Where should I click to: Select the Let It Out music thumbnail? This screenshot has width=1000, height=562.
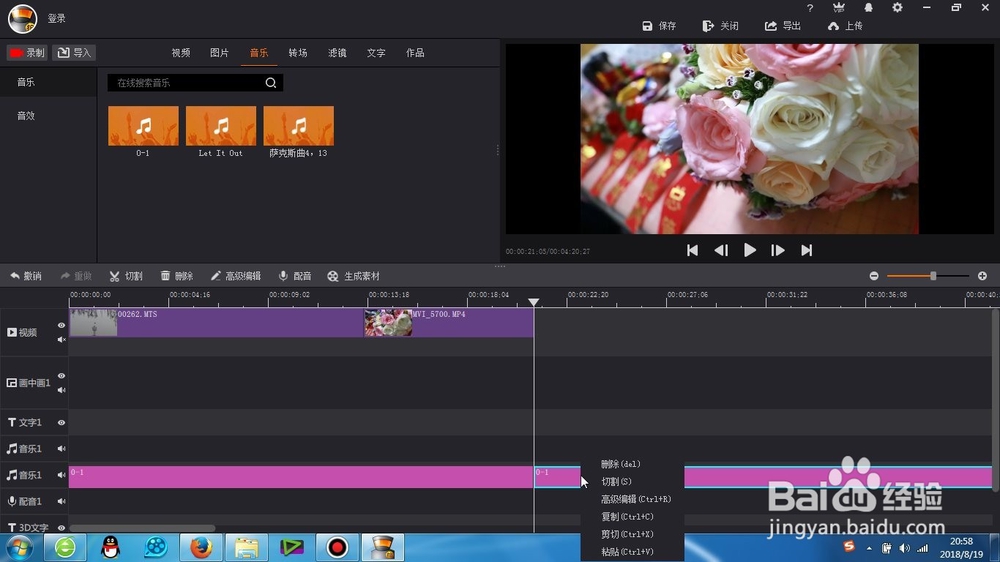[221, 126]
